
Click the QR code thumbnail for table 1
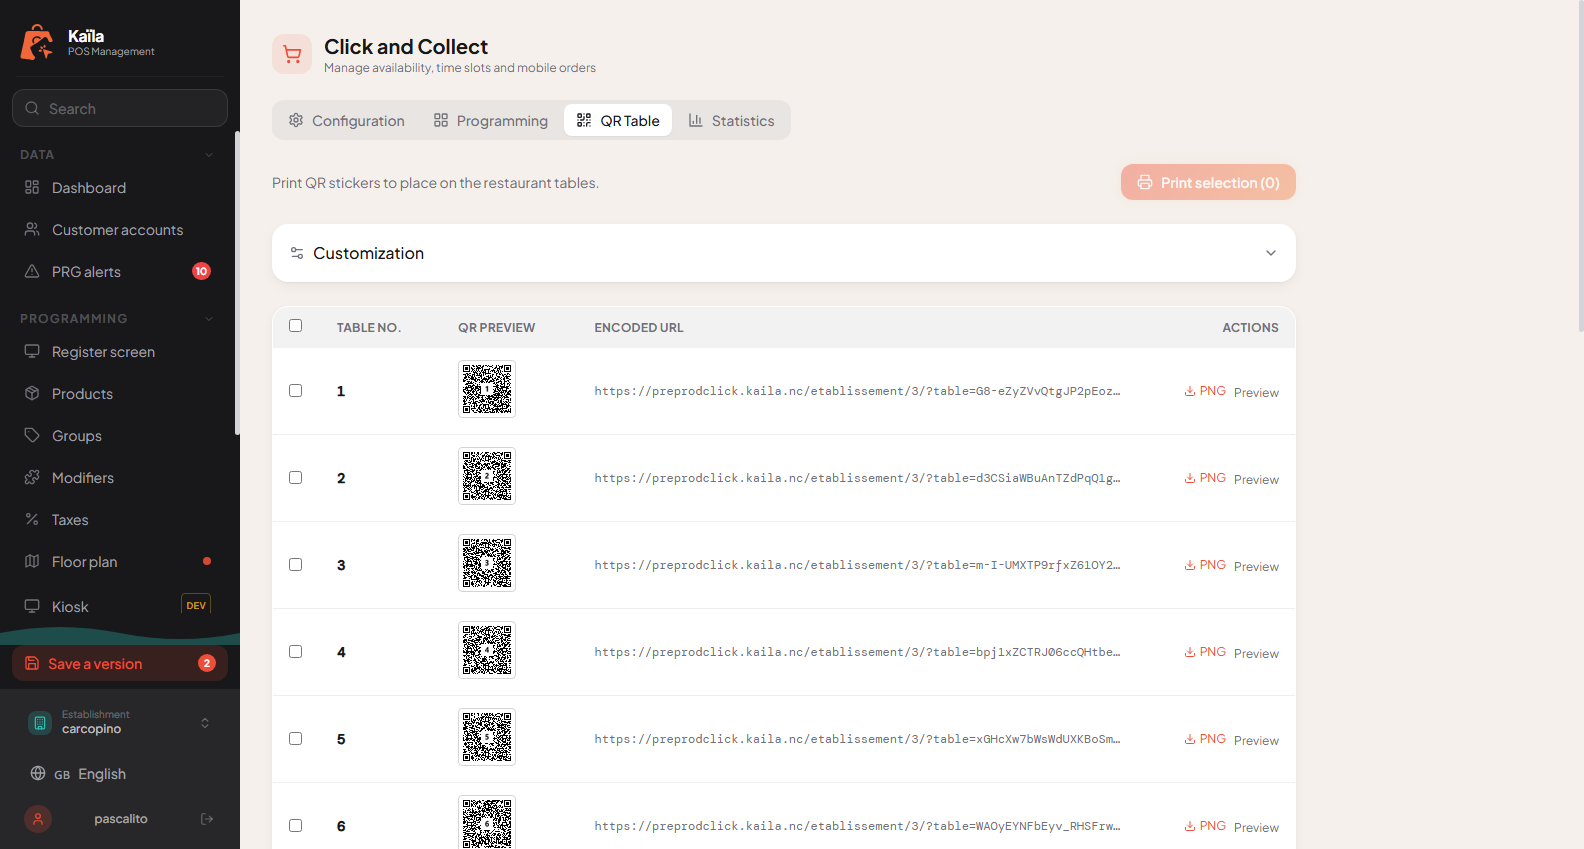click(x=487, y=389)
